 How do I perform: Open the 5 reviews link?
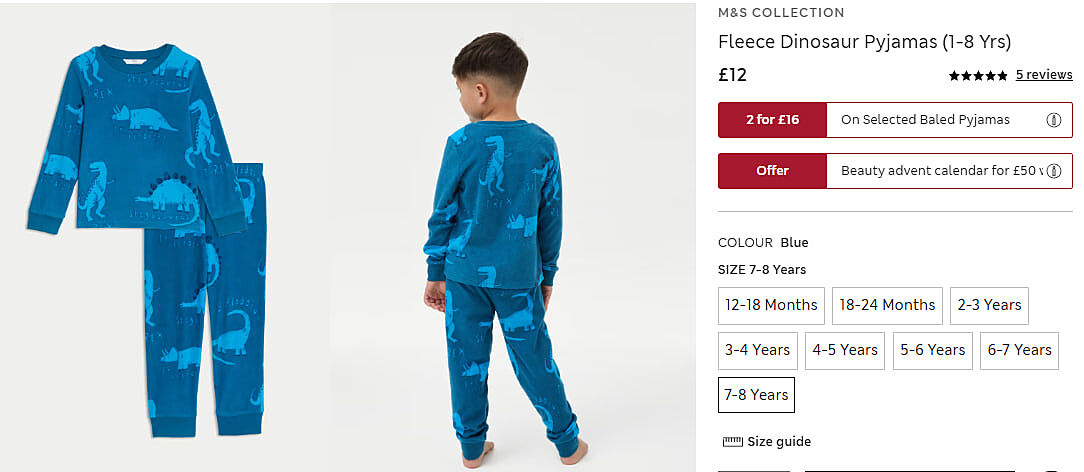(x=1044, y=75)
